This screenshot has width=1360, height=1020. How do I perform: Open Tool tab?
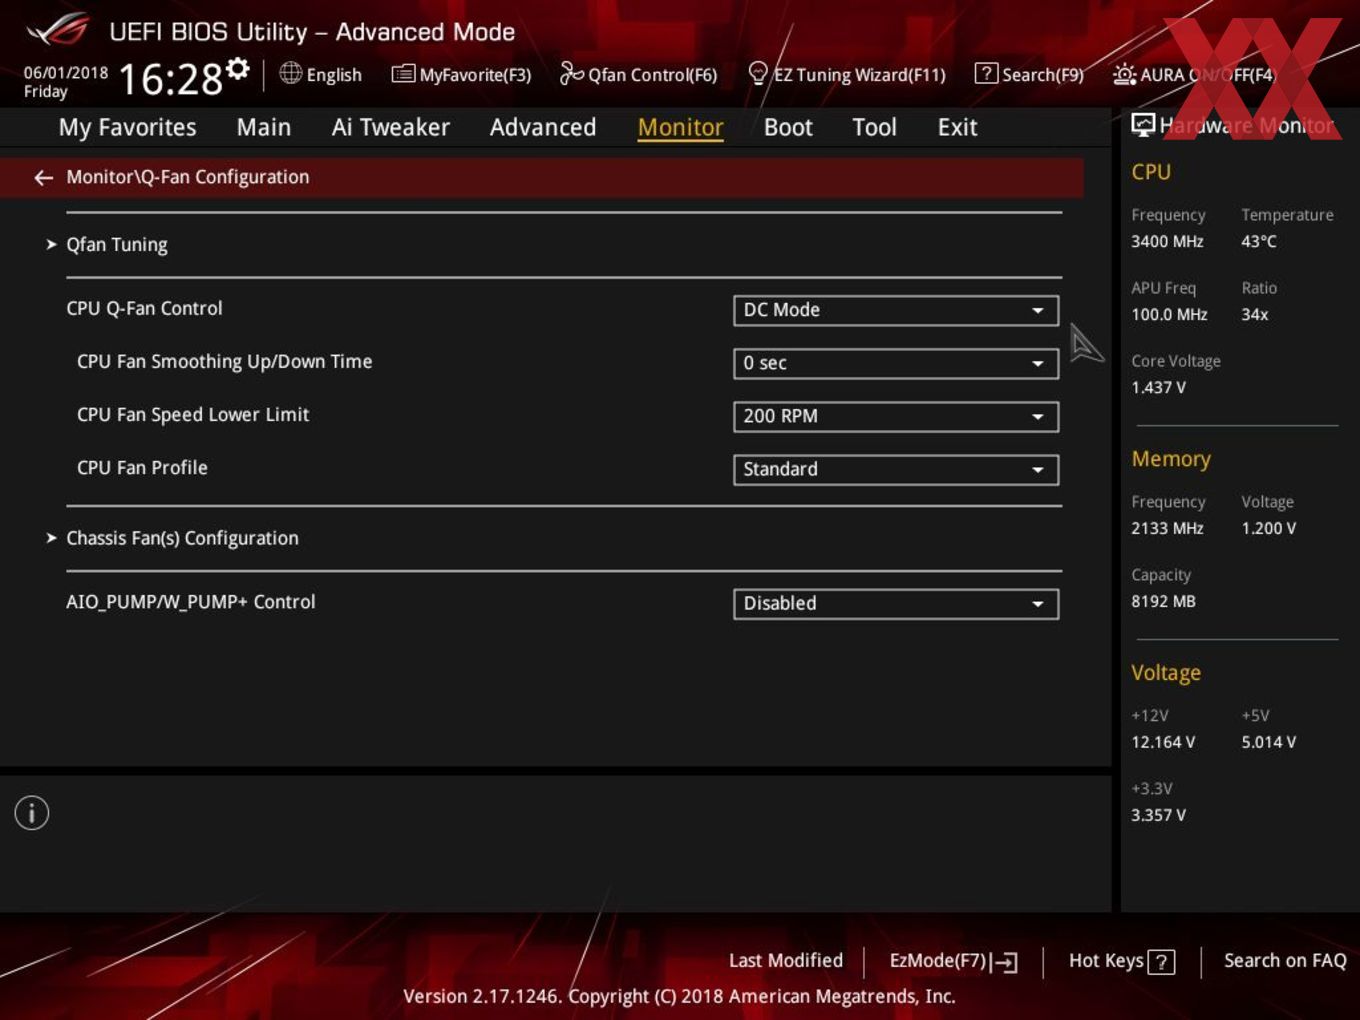tap(874, 127)
